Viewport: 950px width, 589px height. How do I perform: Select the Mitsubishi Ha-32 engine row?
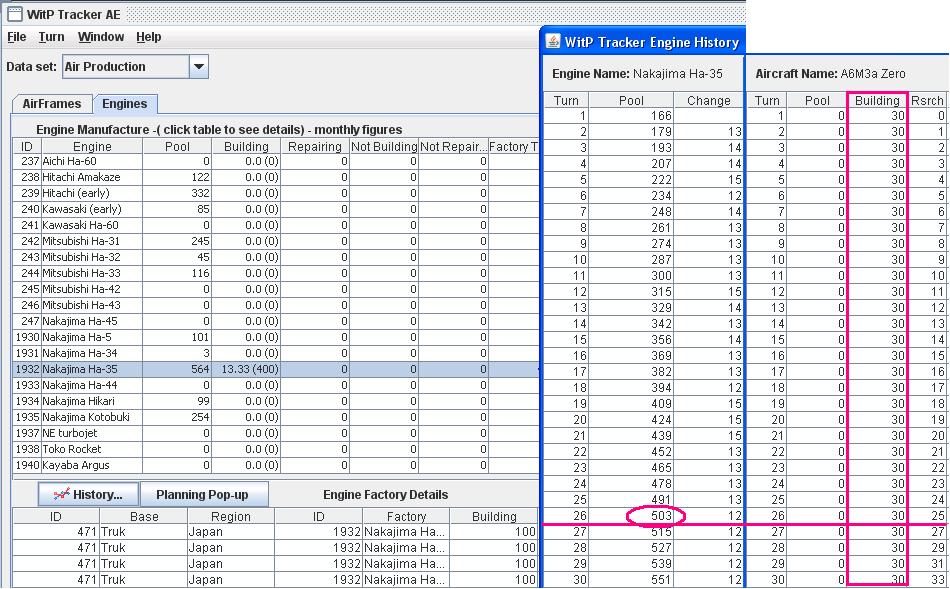pos(276,257)
